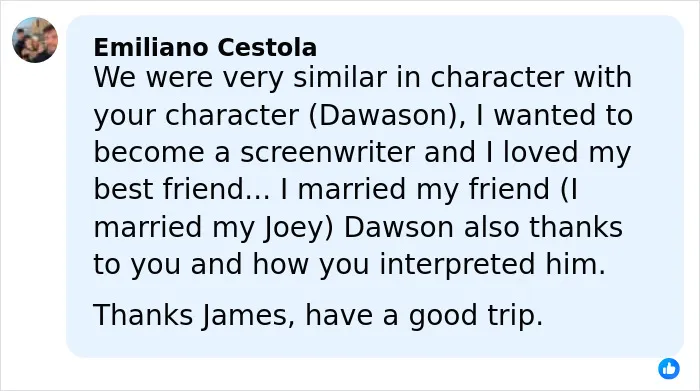
Task: Click the word "become" in the third line
Action: click(x=149, y=152)
